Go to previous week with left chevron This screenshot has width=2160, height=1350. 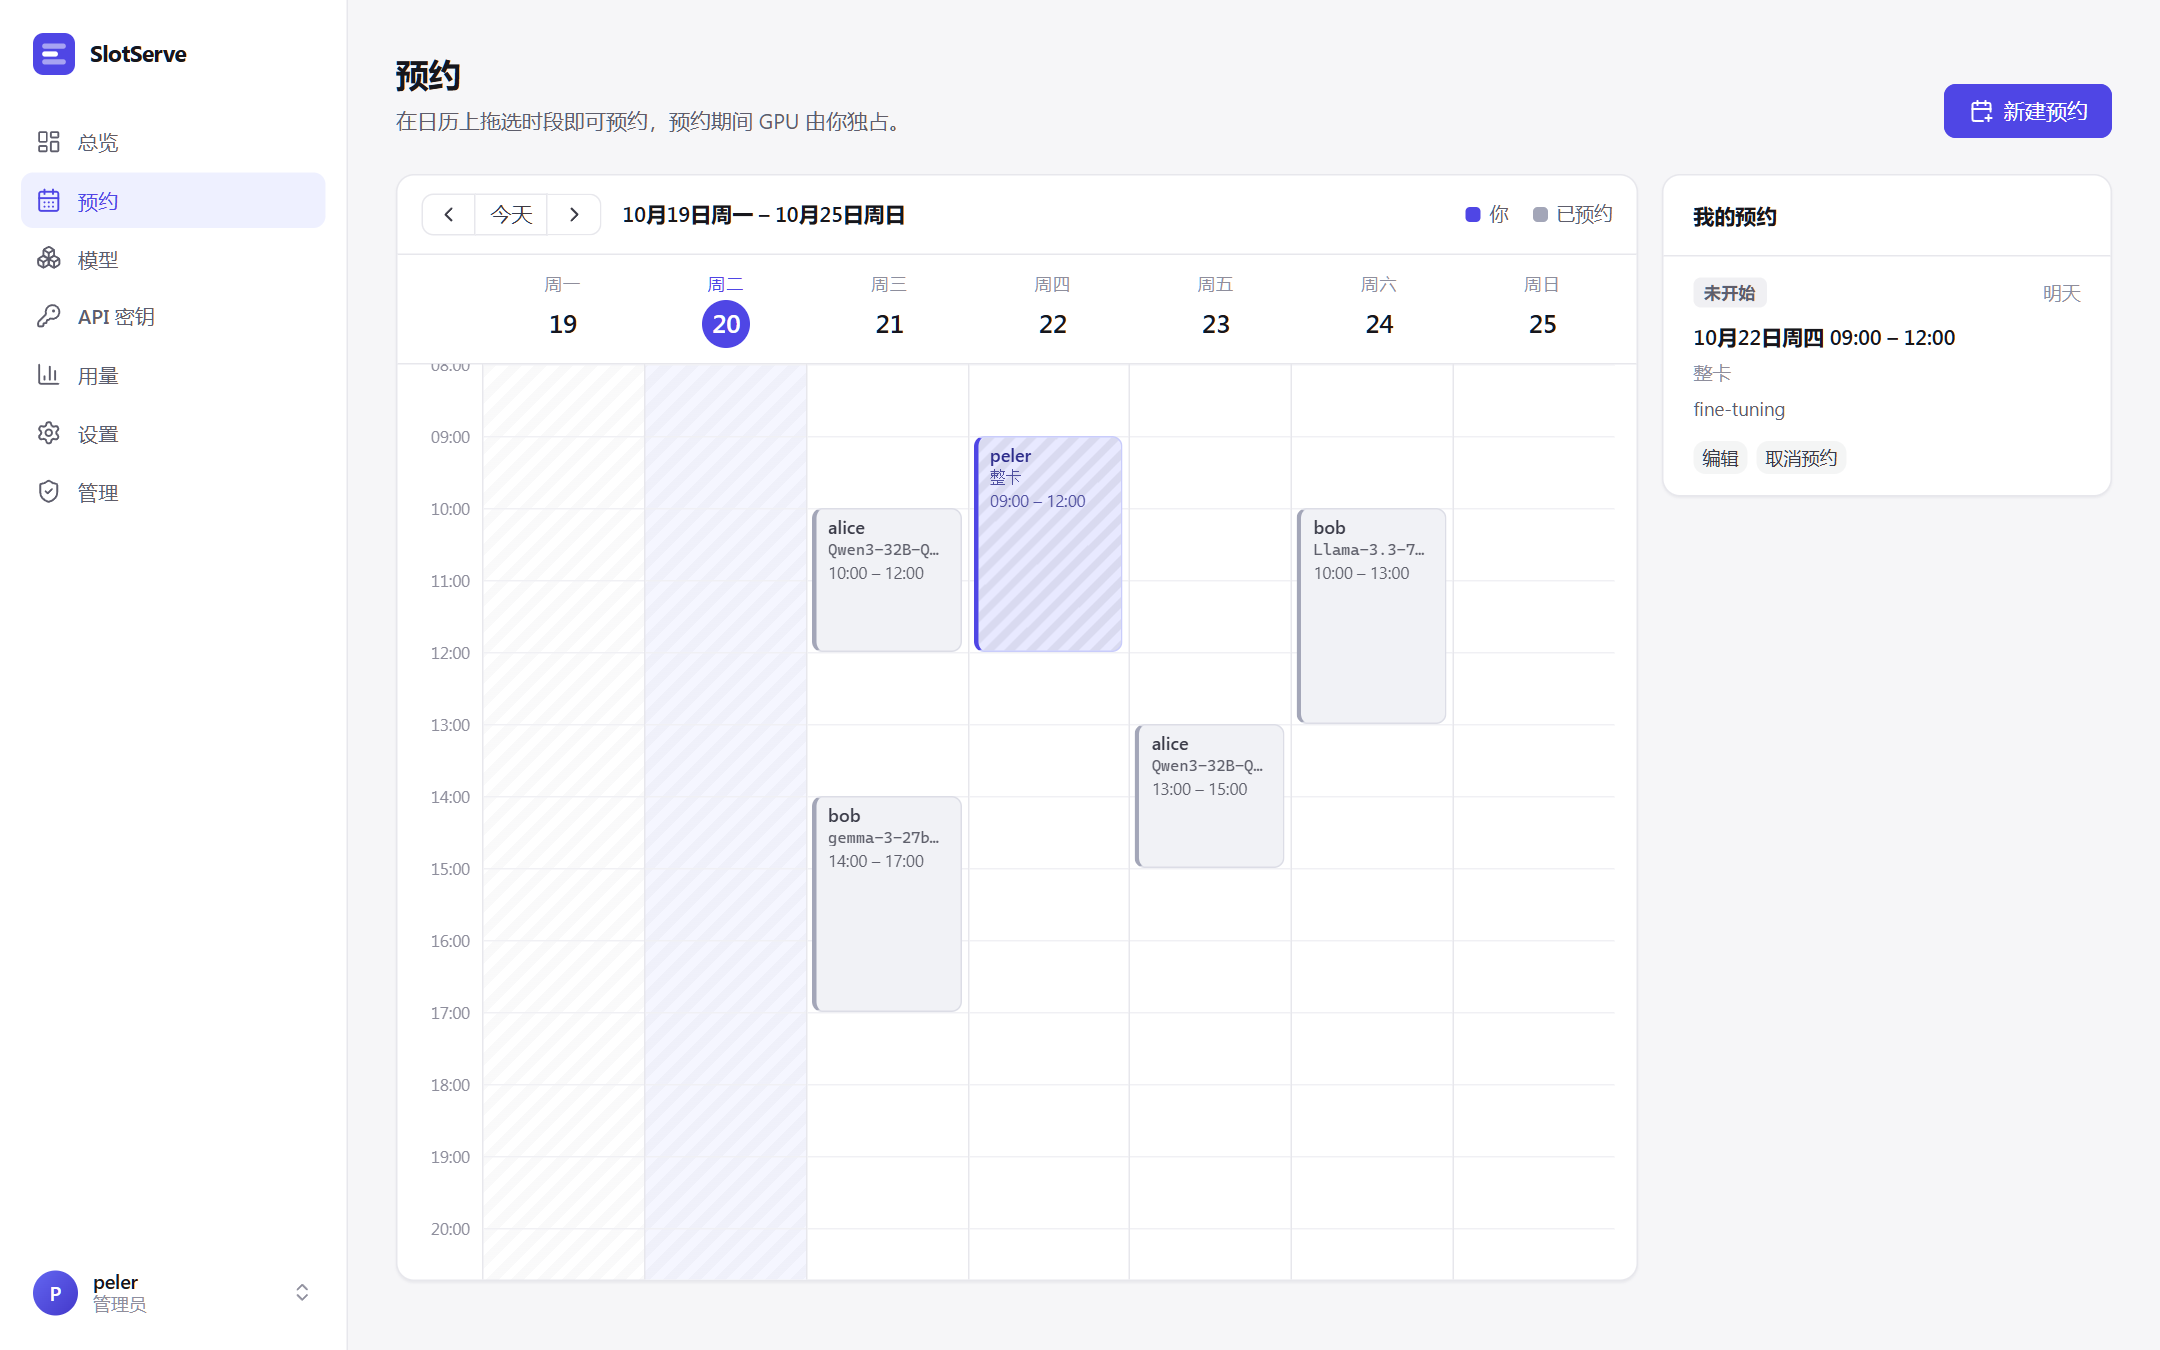[449, 214]
